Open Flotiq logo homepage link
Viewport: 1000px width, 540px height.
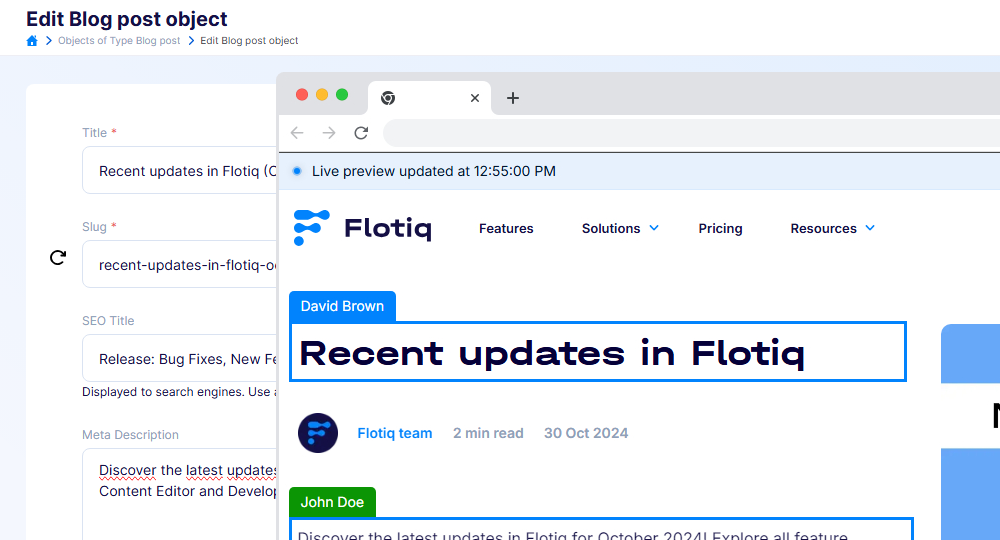coord(362,228)
